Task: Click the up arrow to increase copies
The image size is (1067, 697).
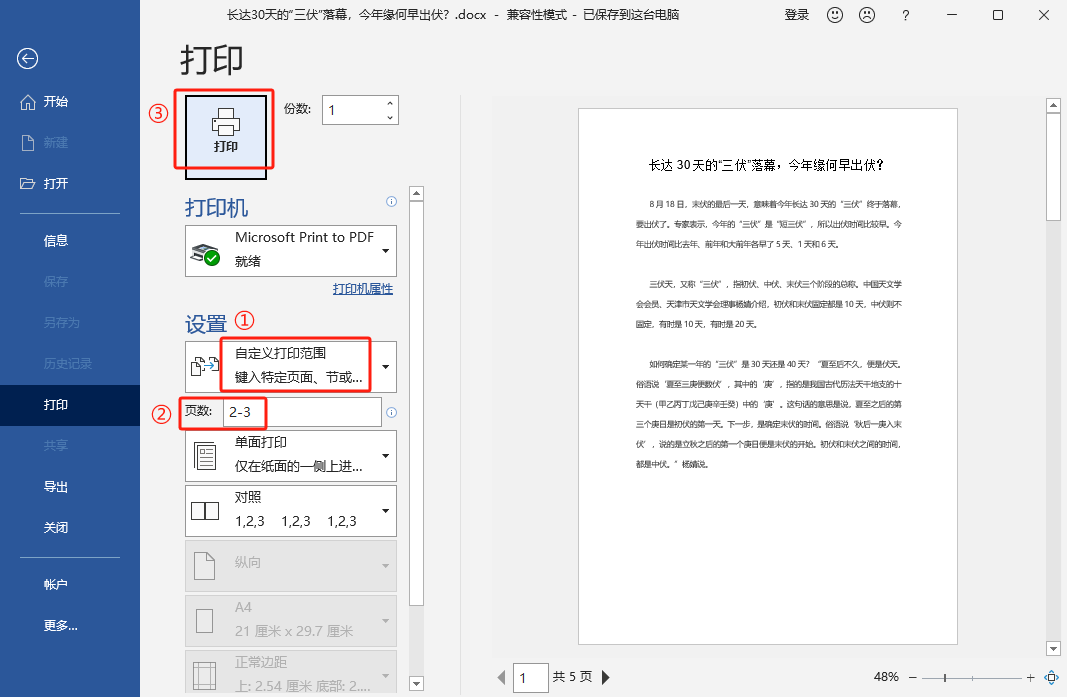Action: pos(388,102)
